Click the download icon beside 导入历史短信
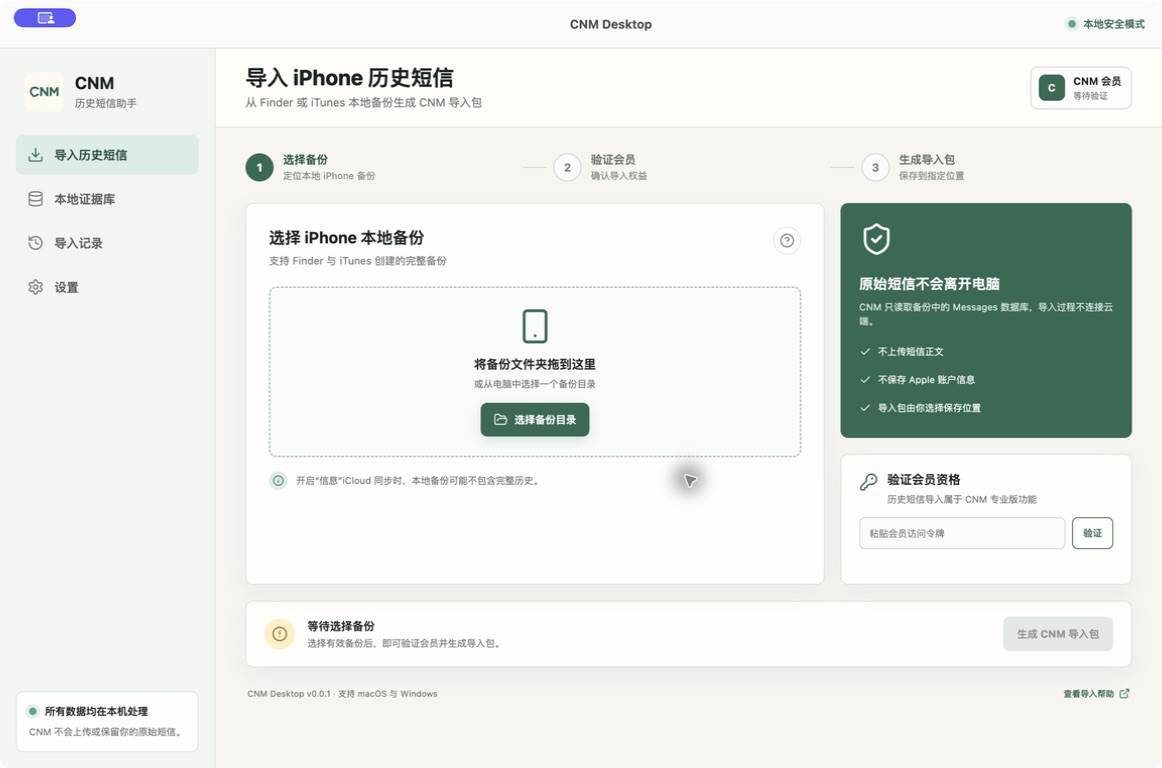 coord(35,155)
